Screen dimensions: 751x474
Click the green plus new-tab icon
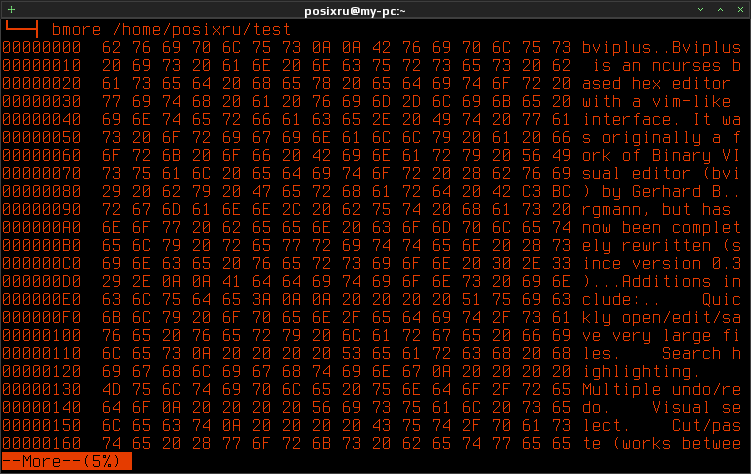tap(11, 10)
